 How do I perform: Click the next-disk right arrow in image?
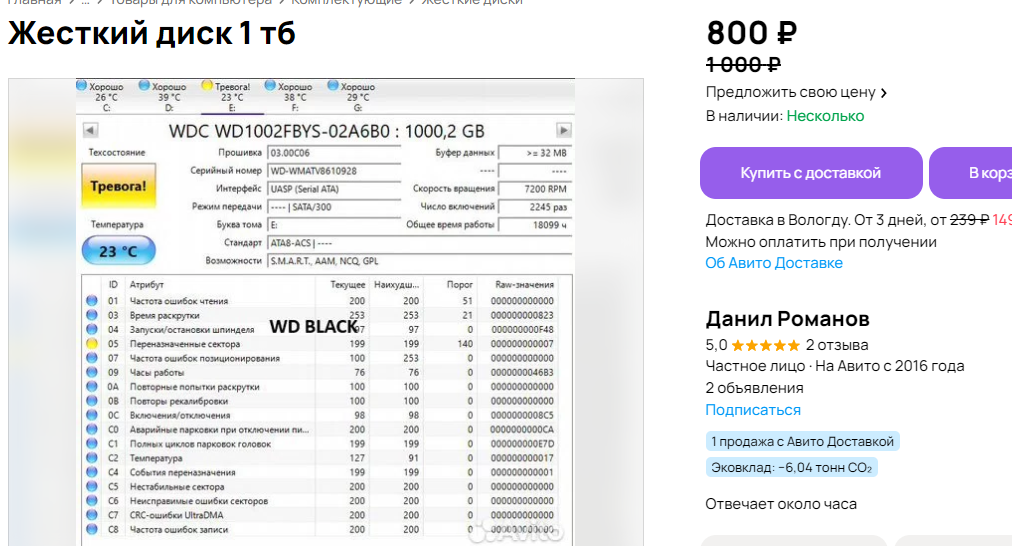coord(563,130)
